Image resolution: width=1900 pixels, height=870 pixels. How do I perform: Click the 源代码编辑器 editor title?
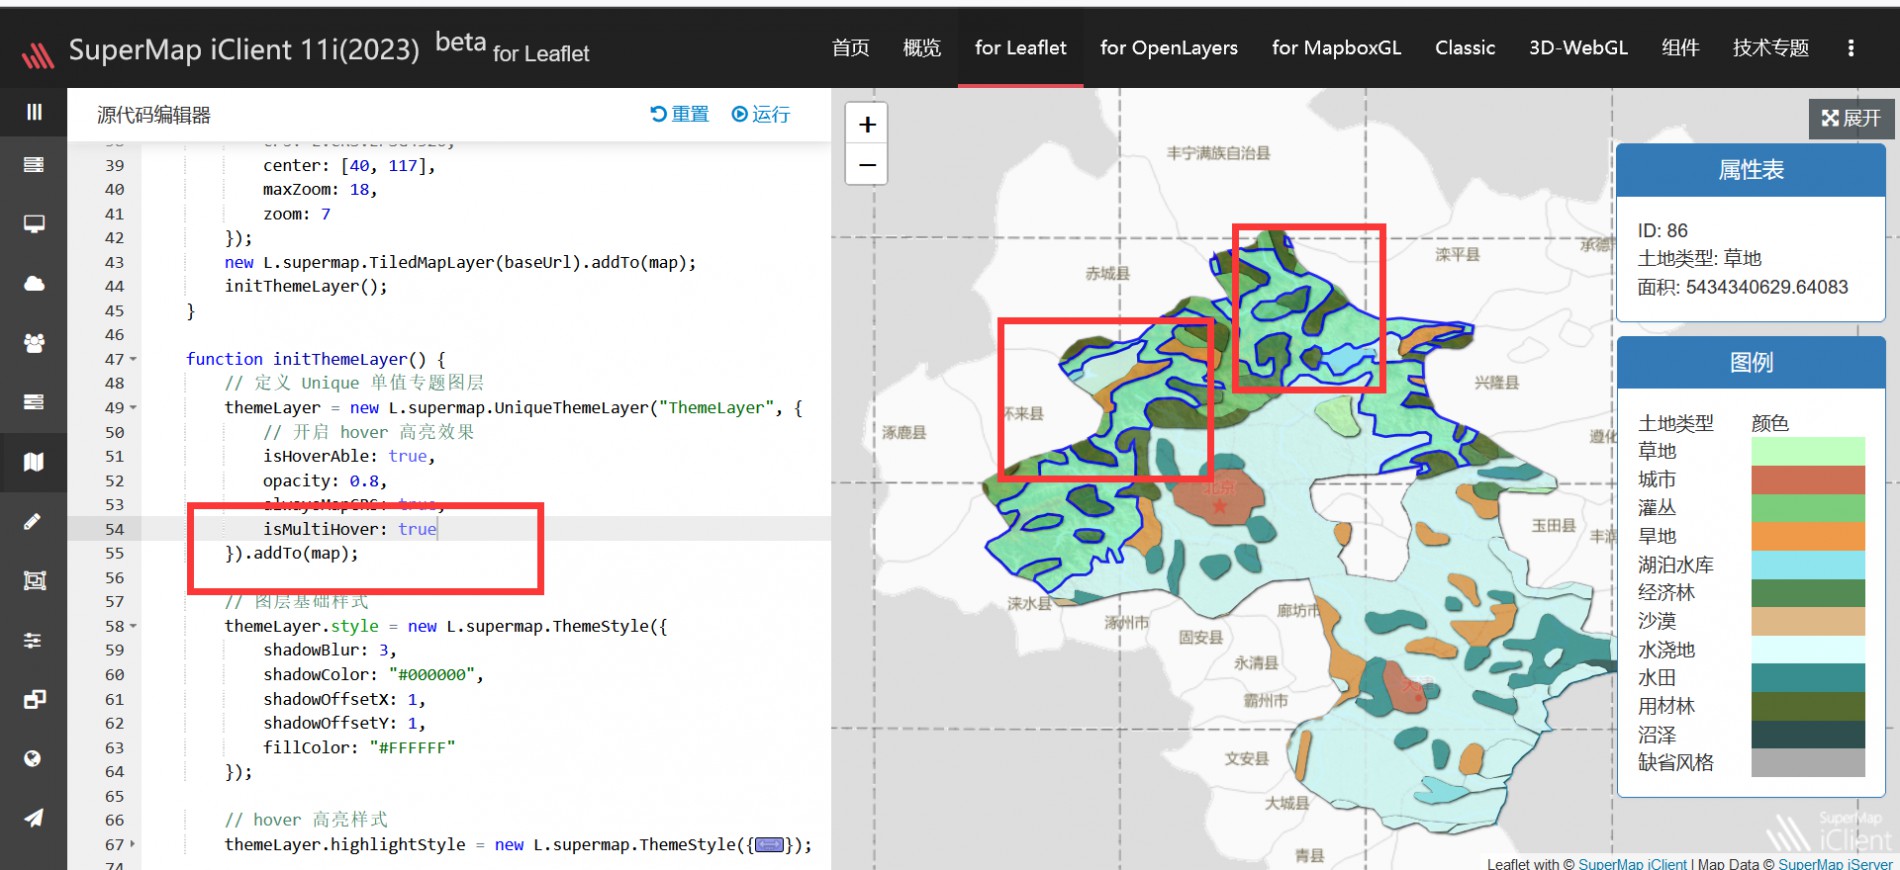[154, 115]
